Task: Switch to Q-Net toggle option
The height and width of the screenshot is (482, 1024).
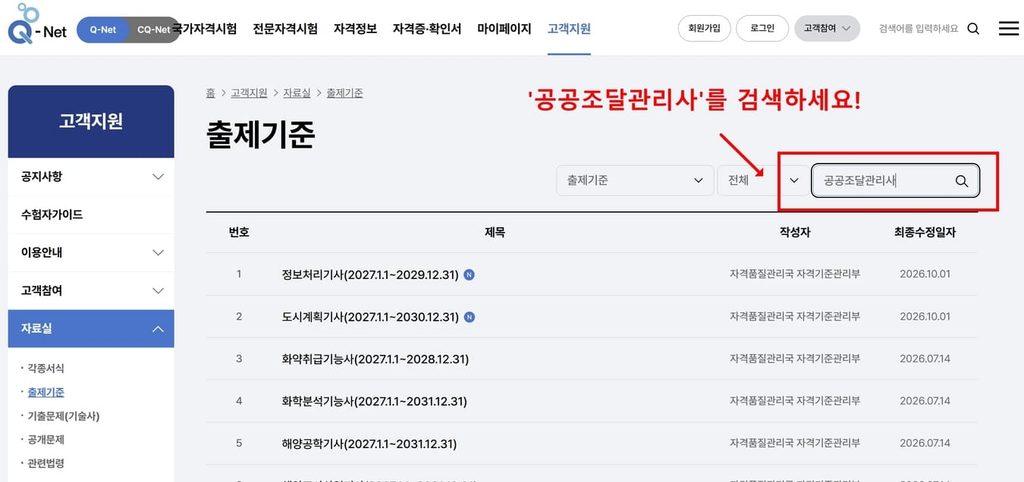Action: pos(103,30)
